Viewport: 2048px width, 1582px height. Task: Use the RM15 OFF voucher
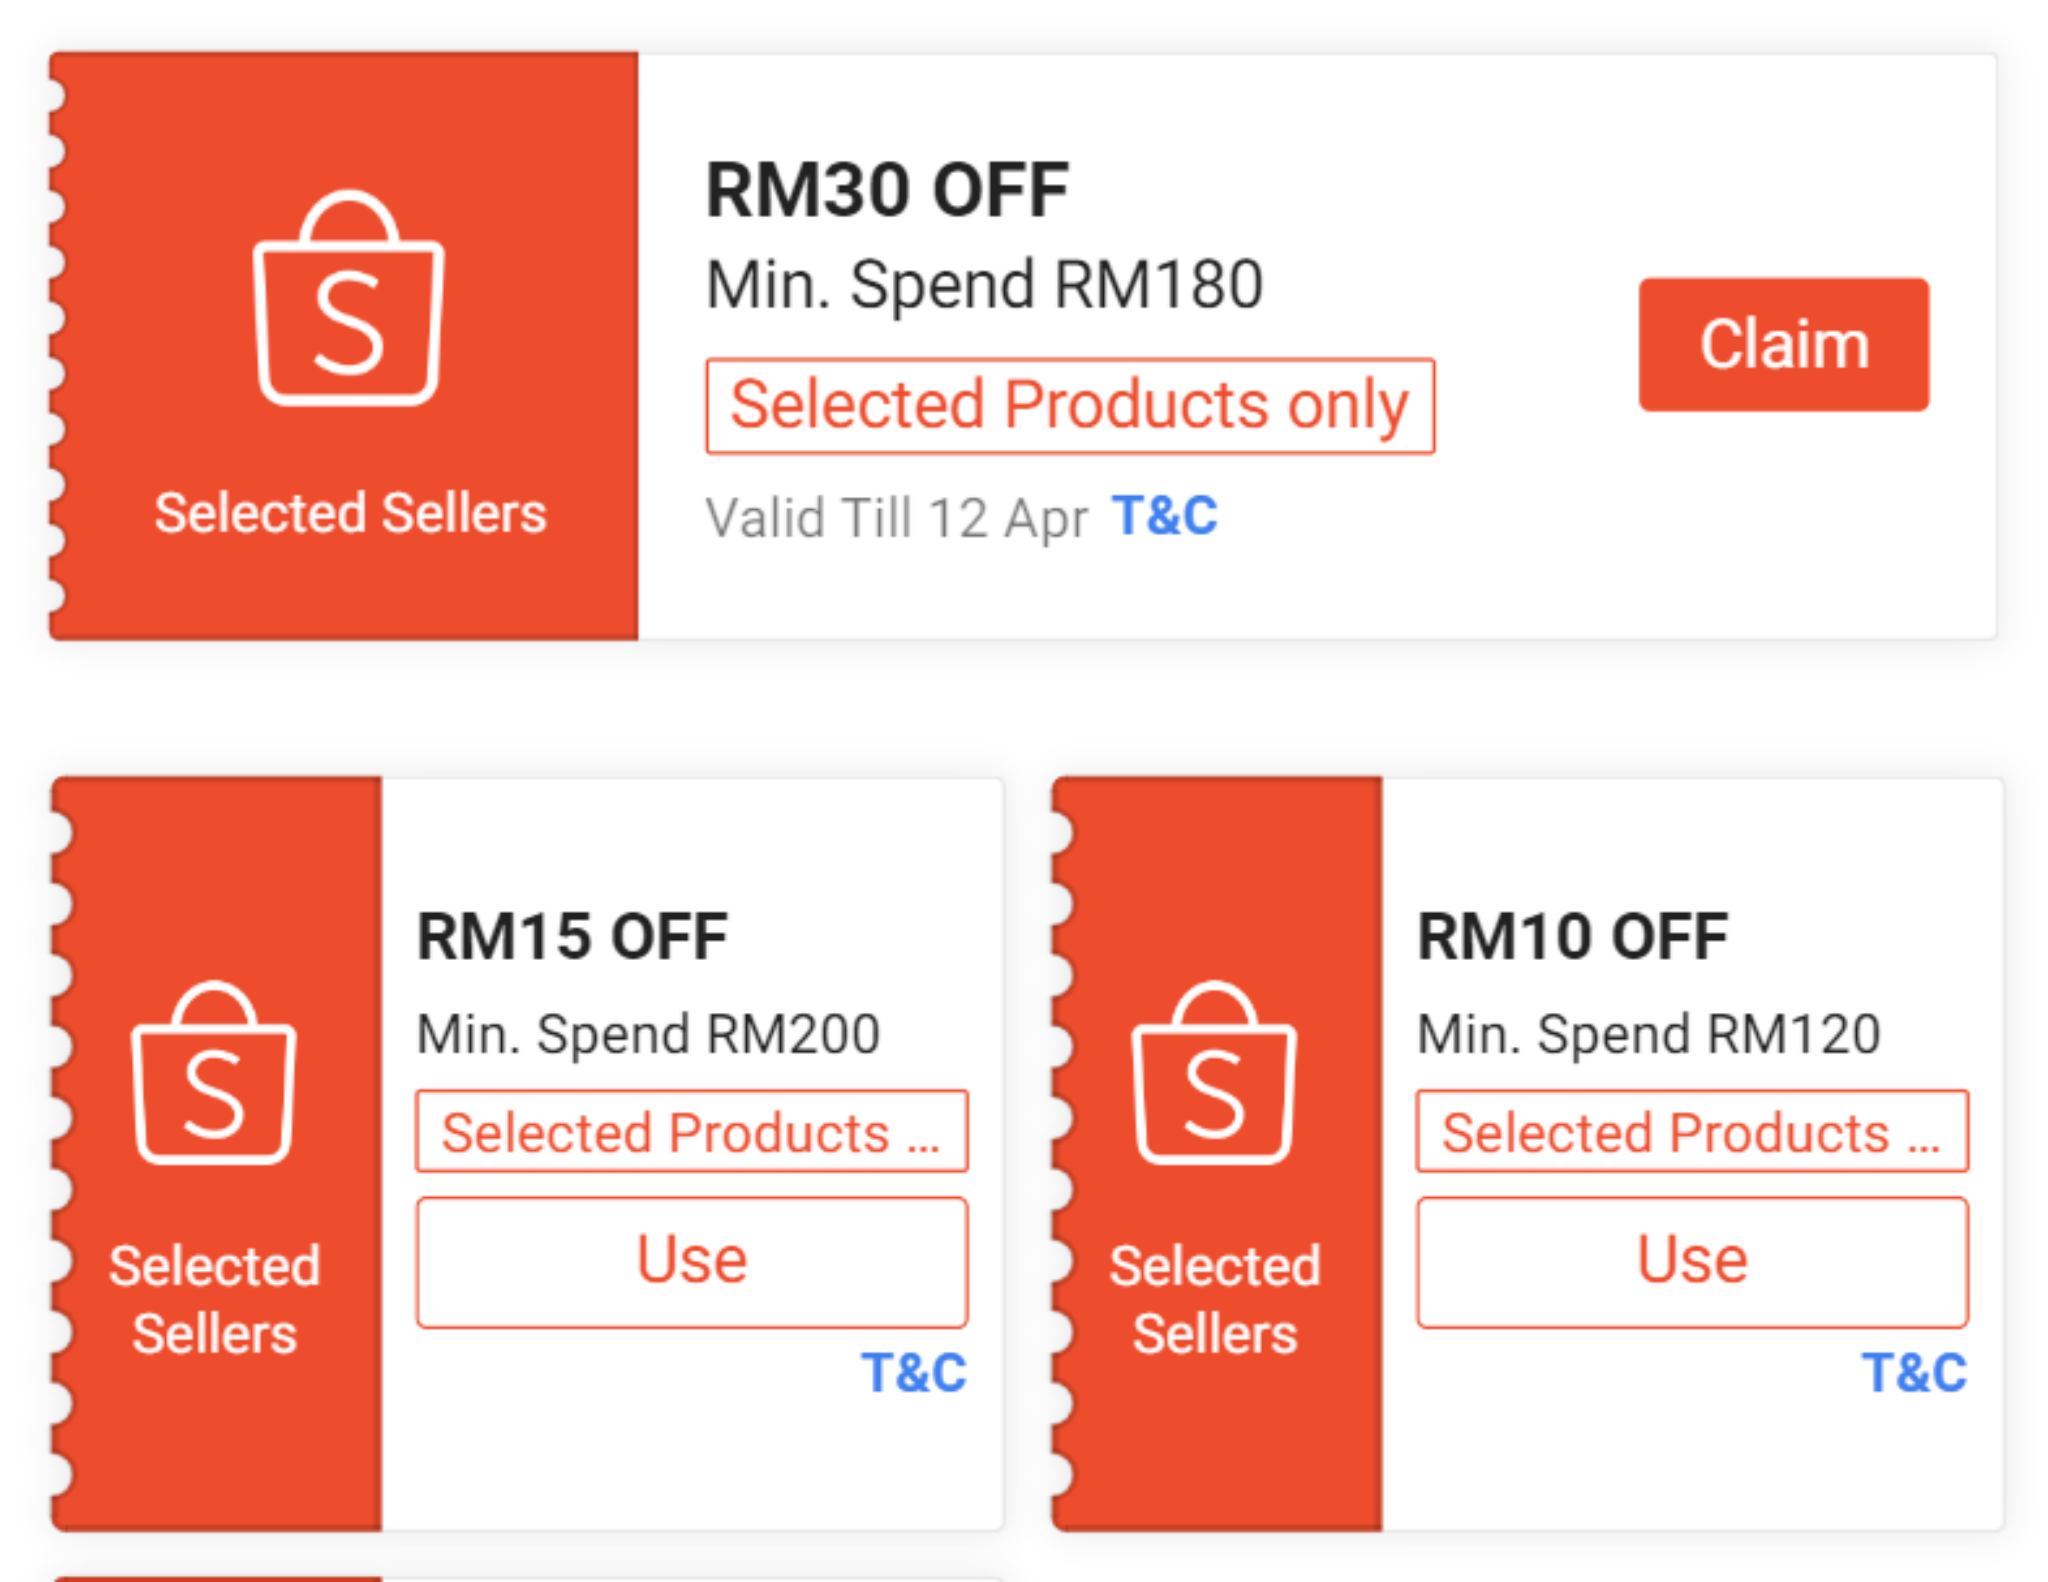[x=692, y=1261]
